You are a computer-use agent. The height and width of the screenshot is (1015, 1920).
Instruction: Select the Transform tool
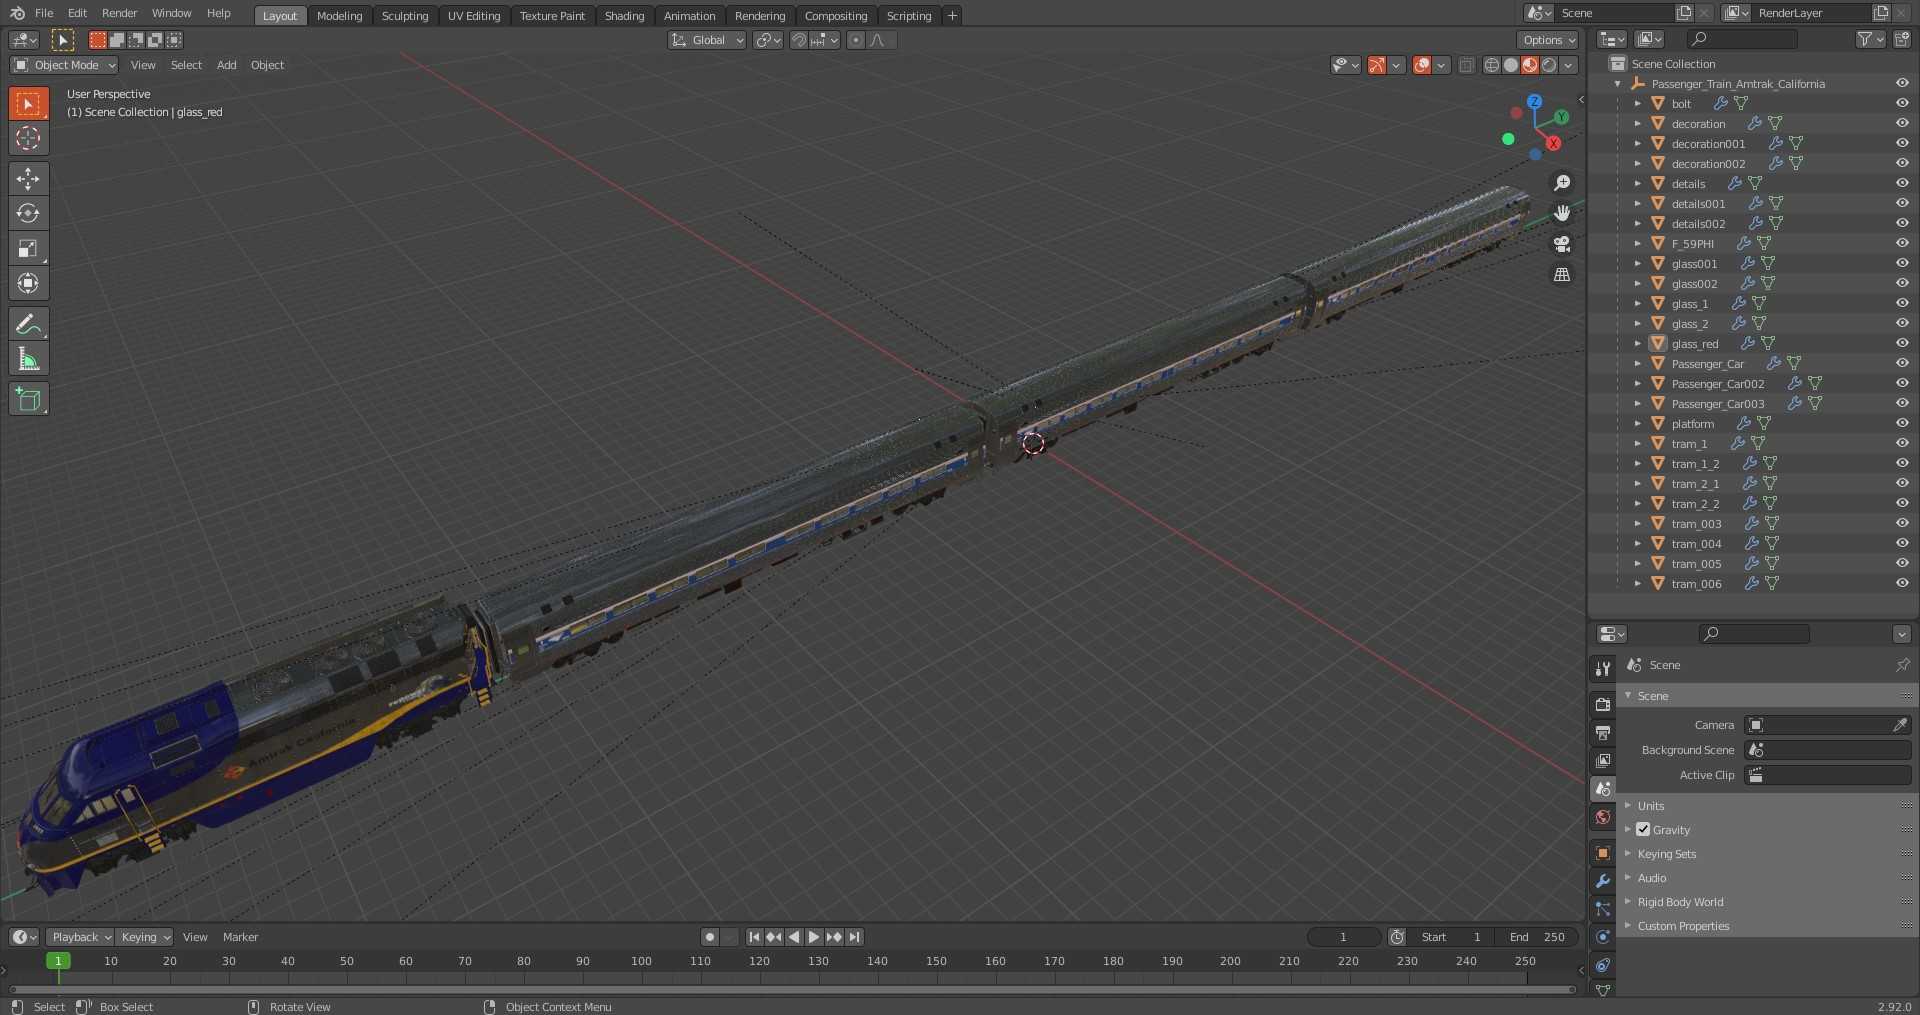coord(28,283)
